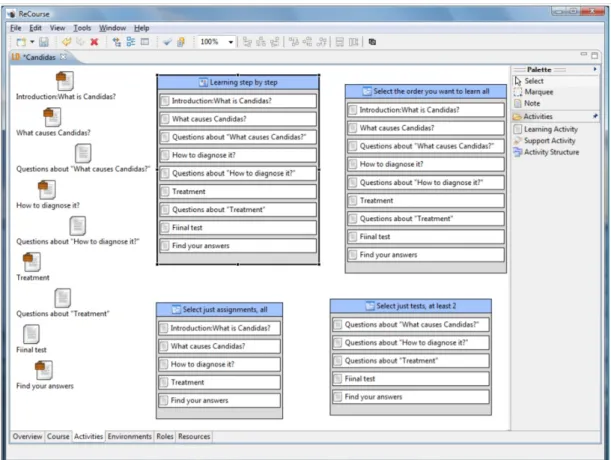
Task: Click the greyed Redo arrow icon
Action: 80,42
